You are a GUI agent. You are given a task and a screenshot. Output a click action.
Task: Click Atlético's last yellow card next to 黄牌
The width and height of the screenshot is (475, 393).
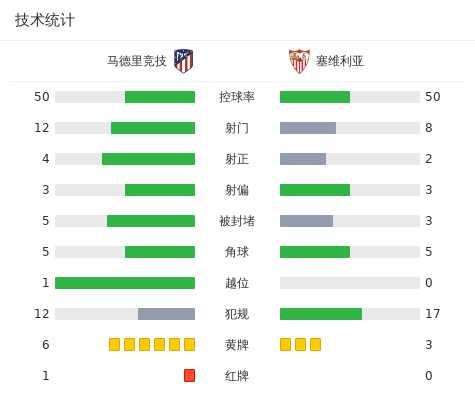tap(189, 344)
